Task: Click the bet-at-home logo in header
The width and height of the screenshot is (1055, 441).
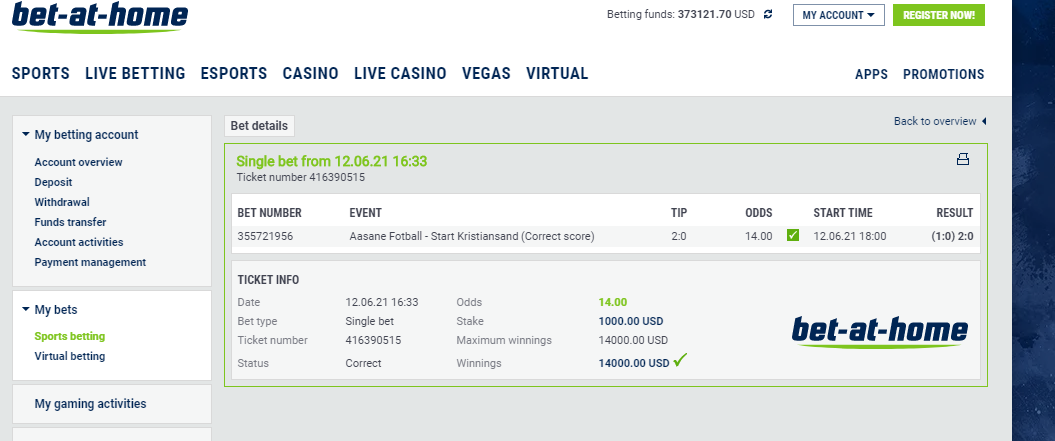Action: [x=100, y=18]
